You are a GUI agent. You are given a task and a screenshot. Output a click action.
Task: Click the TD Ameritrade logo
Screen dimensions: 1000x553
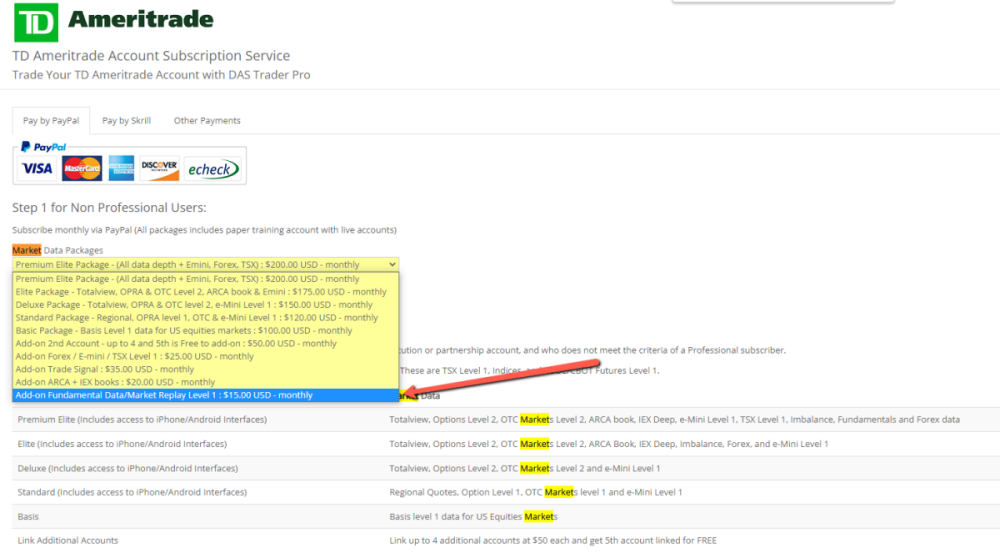[x=112, y=21]
